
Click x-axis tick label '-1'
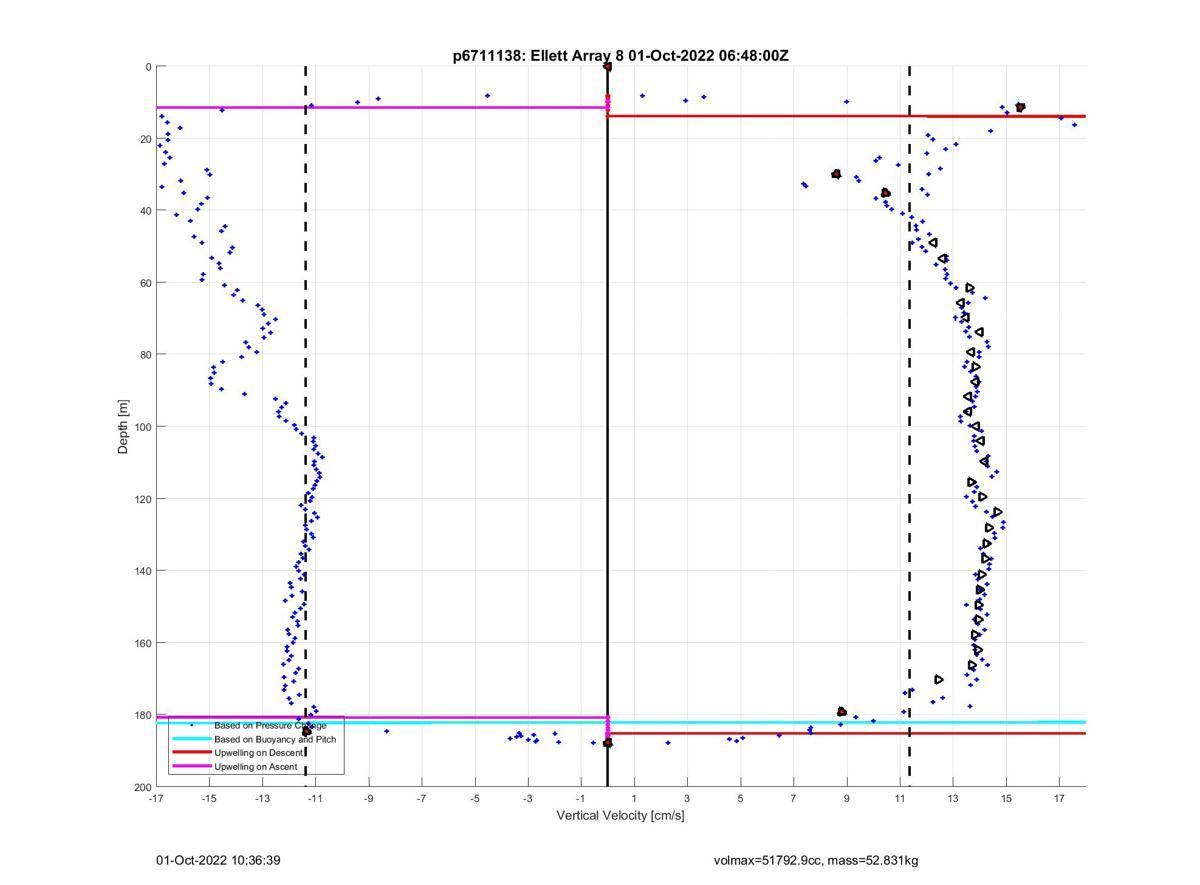pos(581,798)
